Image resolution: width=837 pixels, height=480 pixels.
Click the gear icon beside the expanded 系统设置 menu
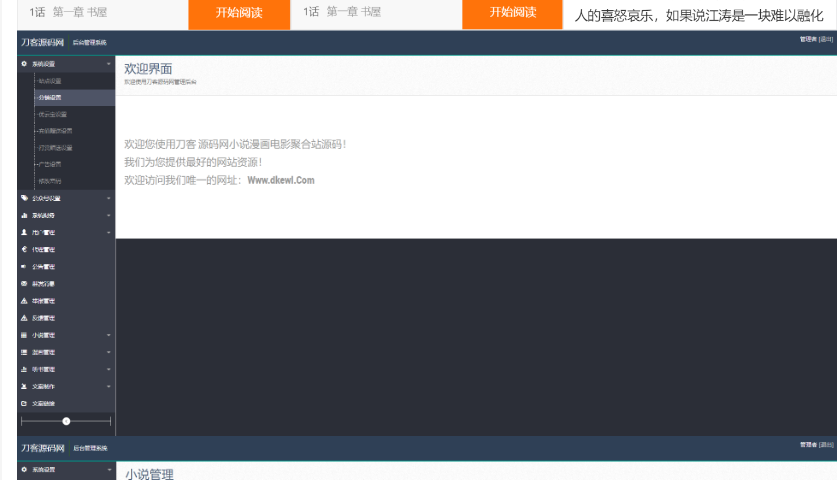click(x=24, y=63)
